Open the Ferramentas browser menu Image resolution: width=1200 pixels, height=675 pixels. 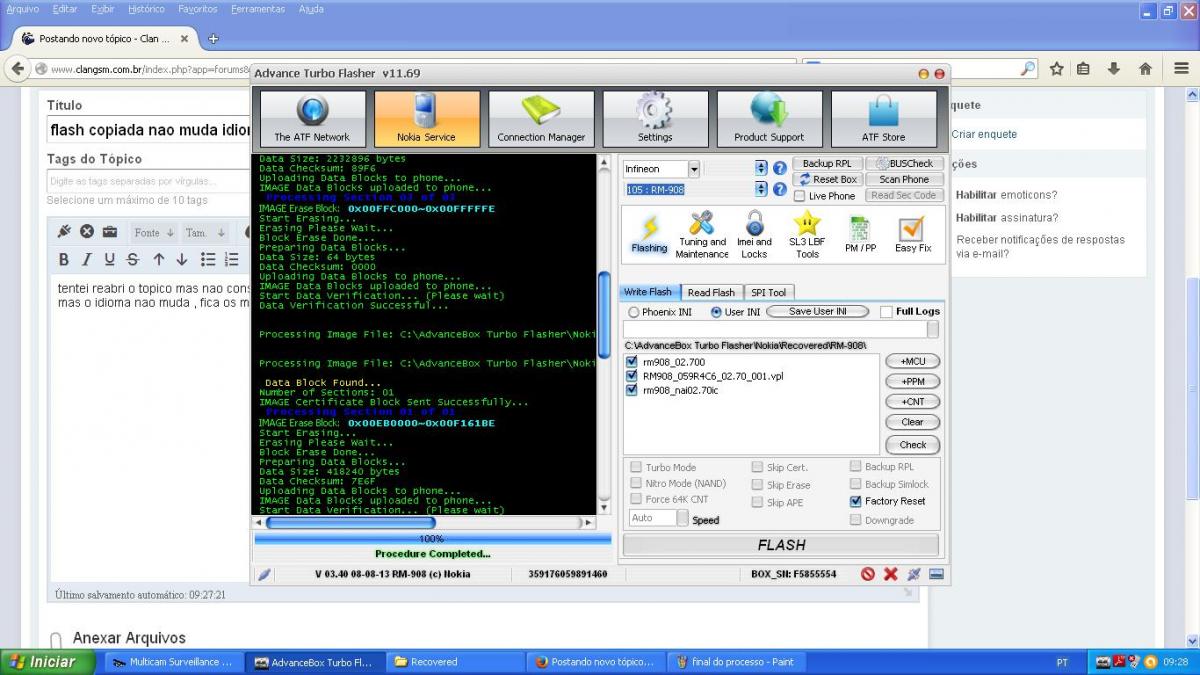coord(257,9)
